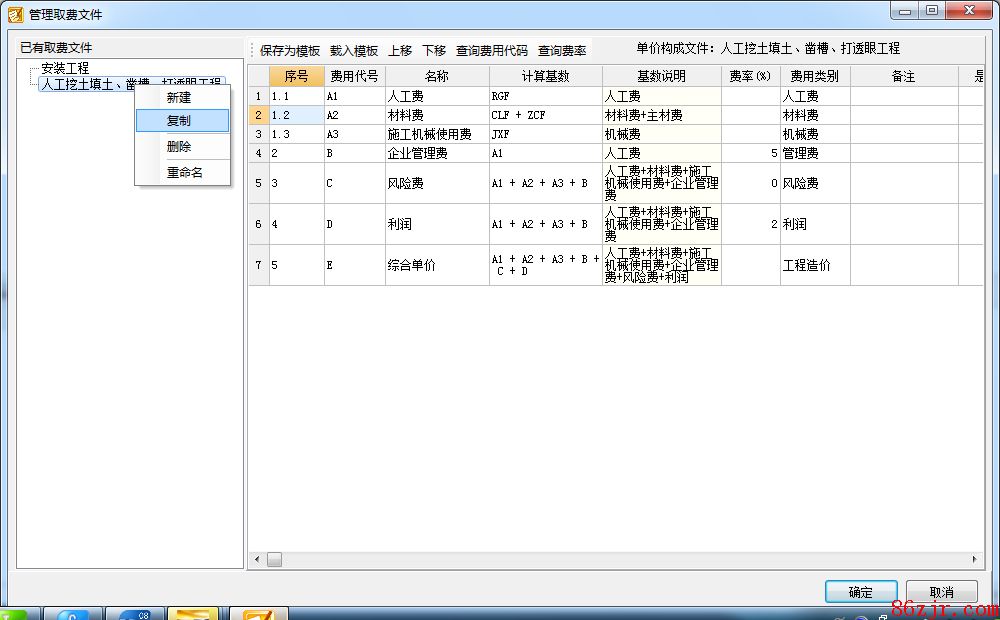Select 重命名 in the context menu
The image size is (1000, 620).
(184, 172)
